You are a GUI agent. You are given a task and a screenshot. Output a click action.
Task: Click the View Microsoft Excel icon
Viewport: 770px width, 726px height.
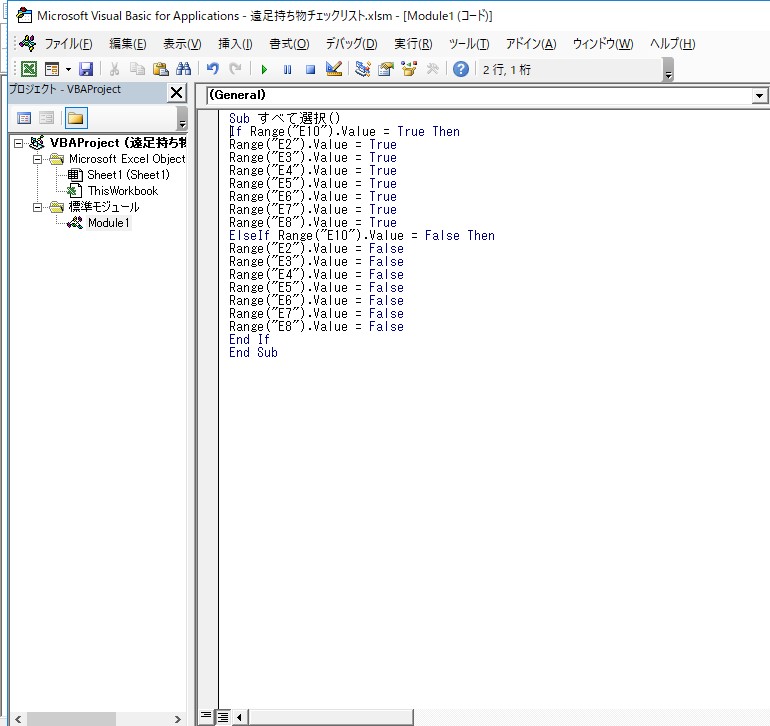coord(28,69)
